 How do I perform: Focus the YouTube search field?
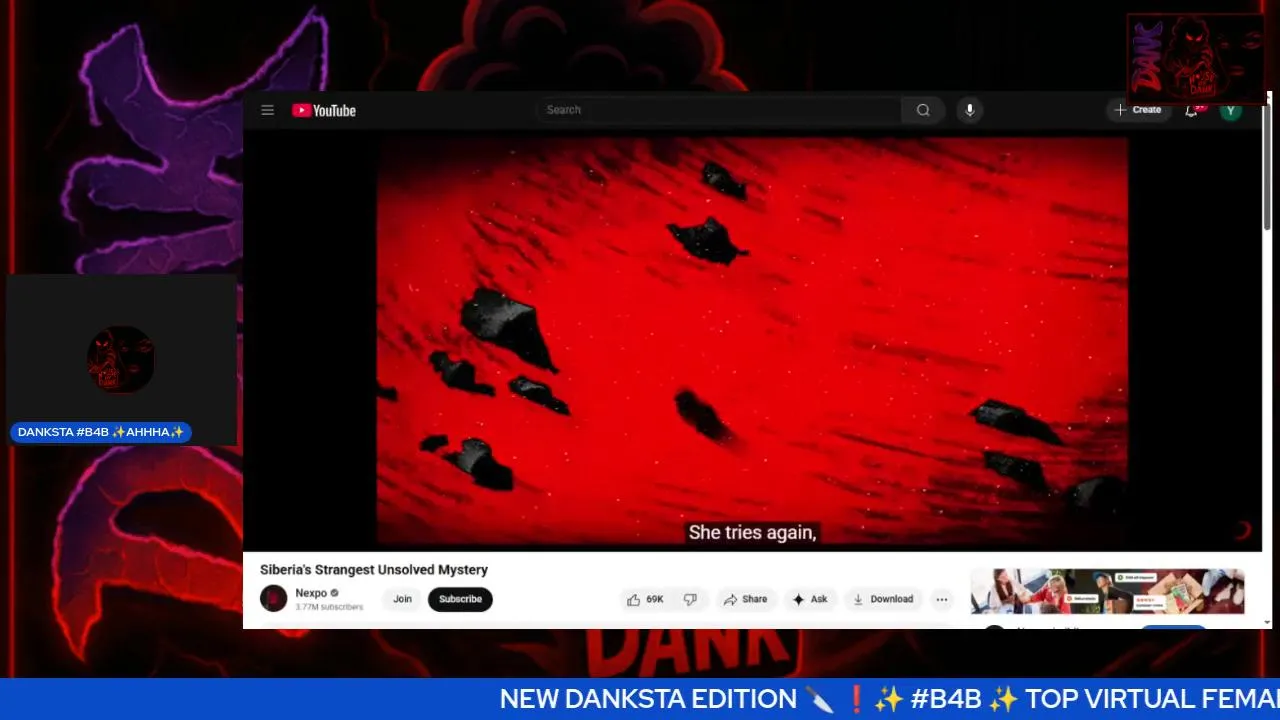(718, 110)
